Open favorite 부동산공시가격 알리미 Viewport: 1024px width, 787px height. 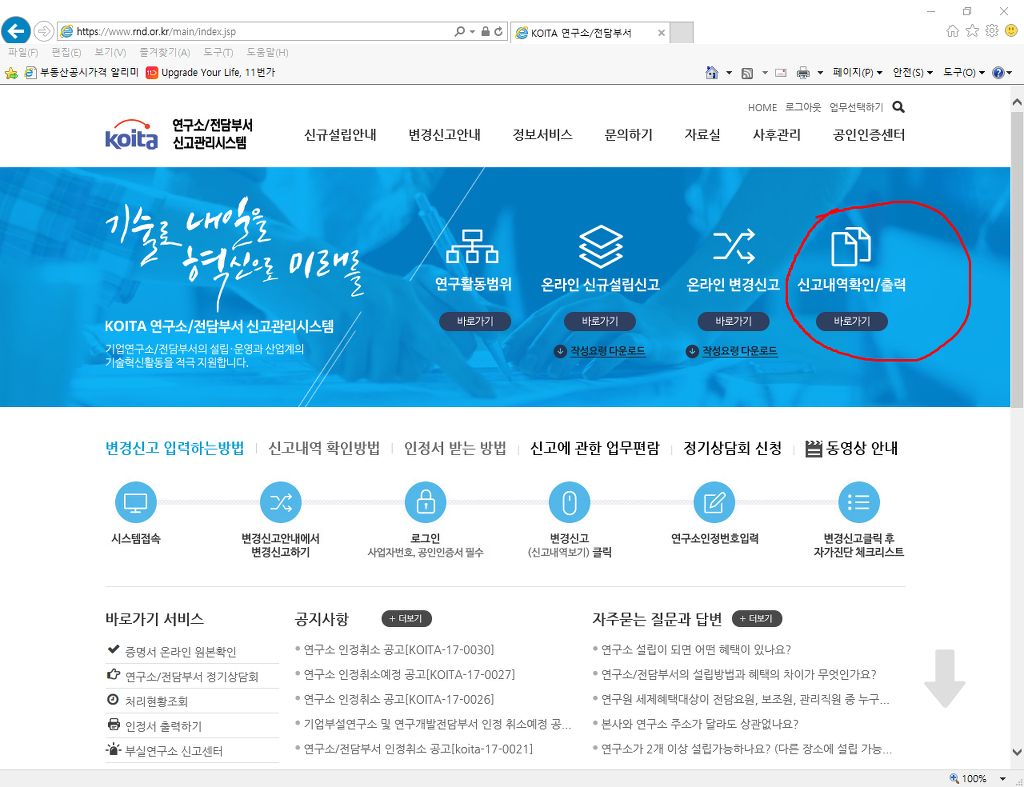[x=82, y=72]
